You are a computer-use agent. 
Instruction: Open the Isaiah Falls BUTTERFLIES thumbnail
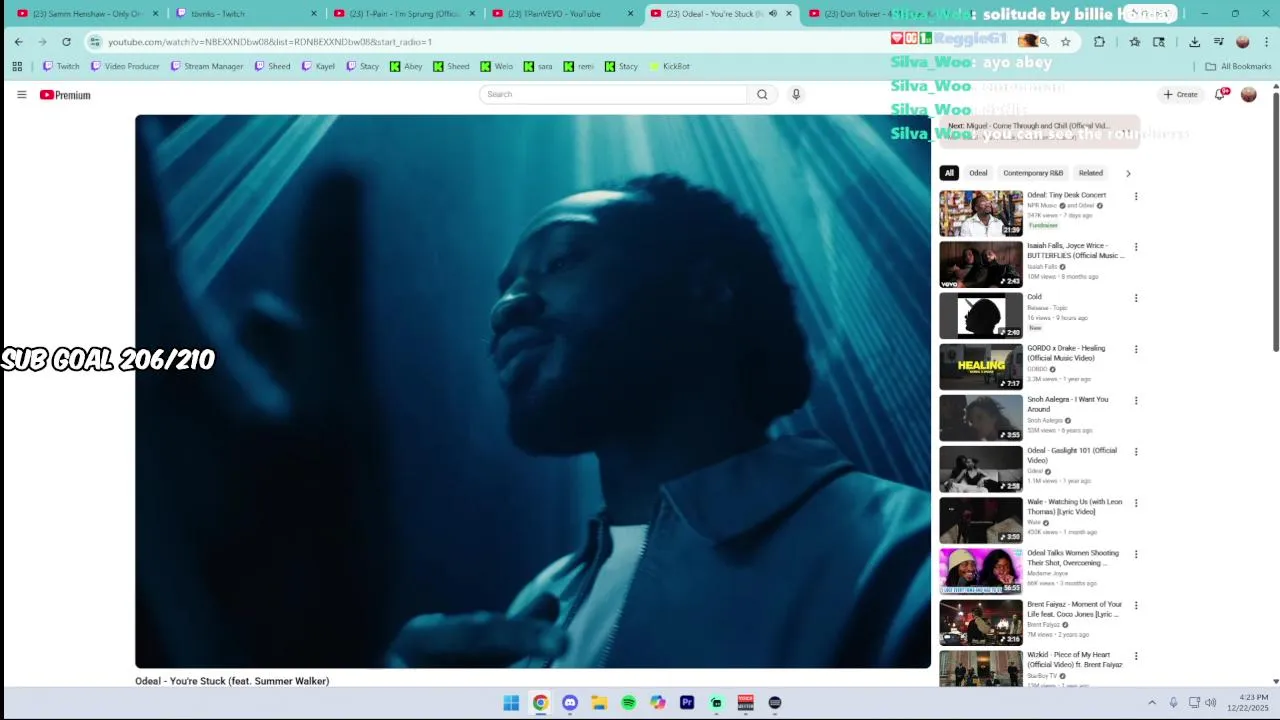pyautogui.click(x=981, y=264)
